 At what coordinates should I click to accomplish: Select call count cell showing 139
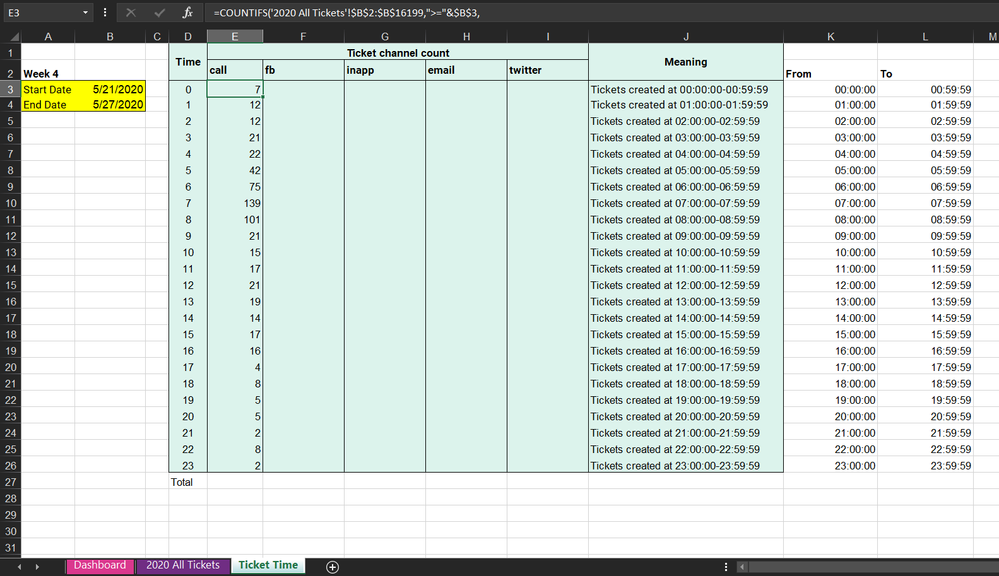click(234, 203)
